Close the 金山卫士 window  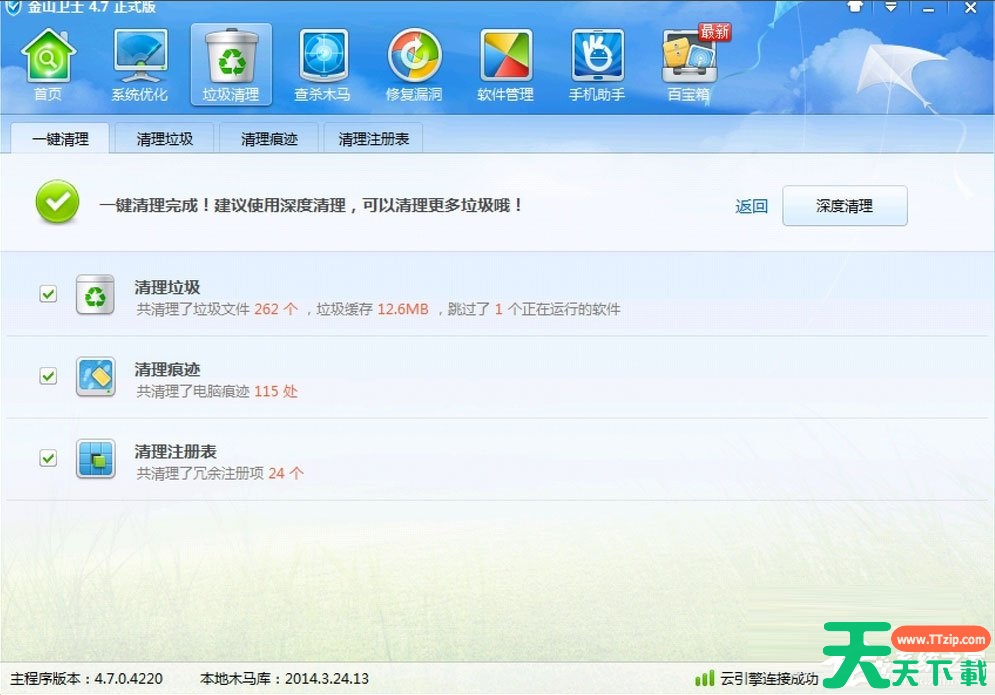pyautogui.click(x=970, y=8)
